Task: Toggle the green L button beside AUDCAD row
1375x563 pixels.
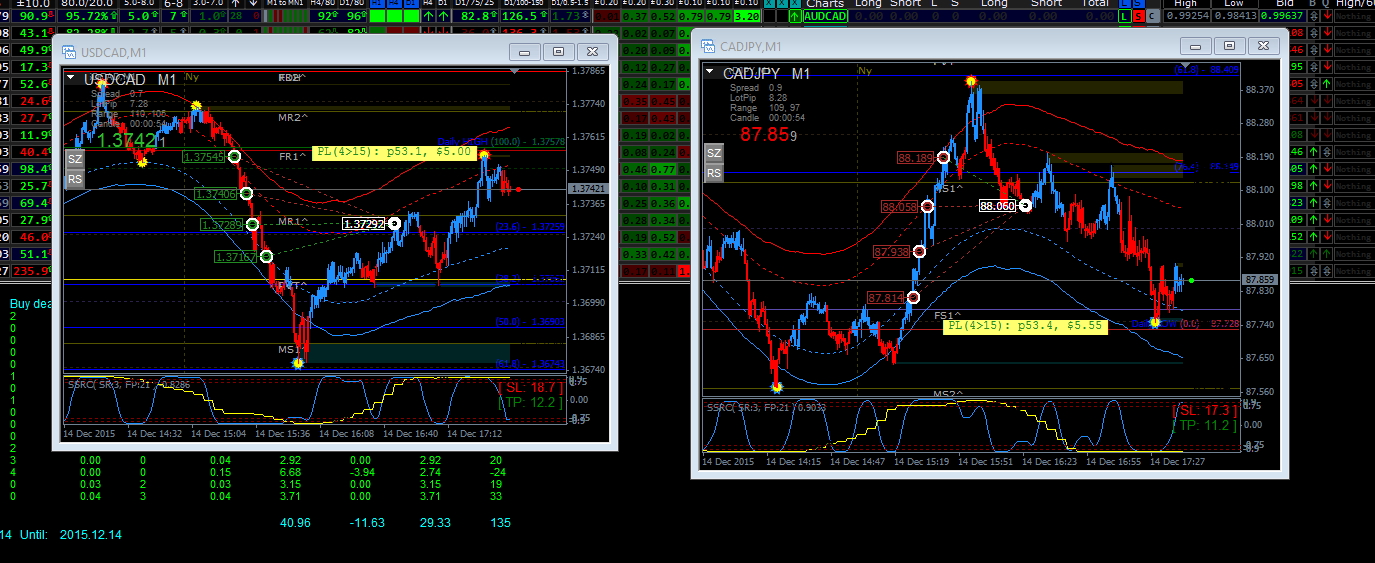Action: click(1125, 16)
